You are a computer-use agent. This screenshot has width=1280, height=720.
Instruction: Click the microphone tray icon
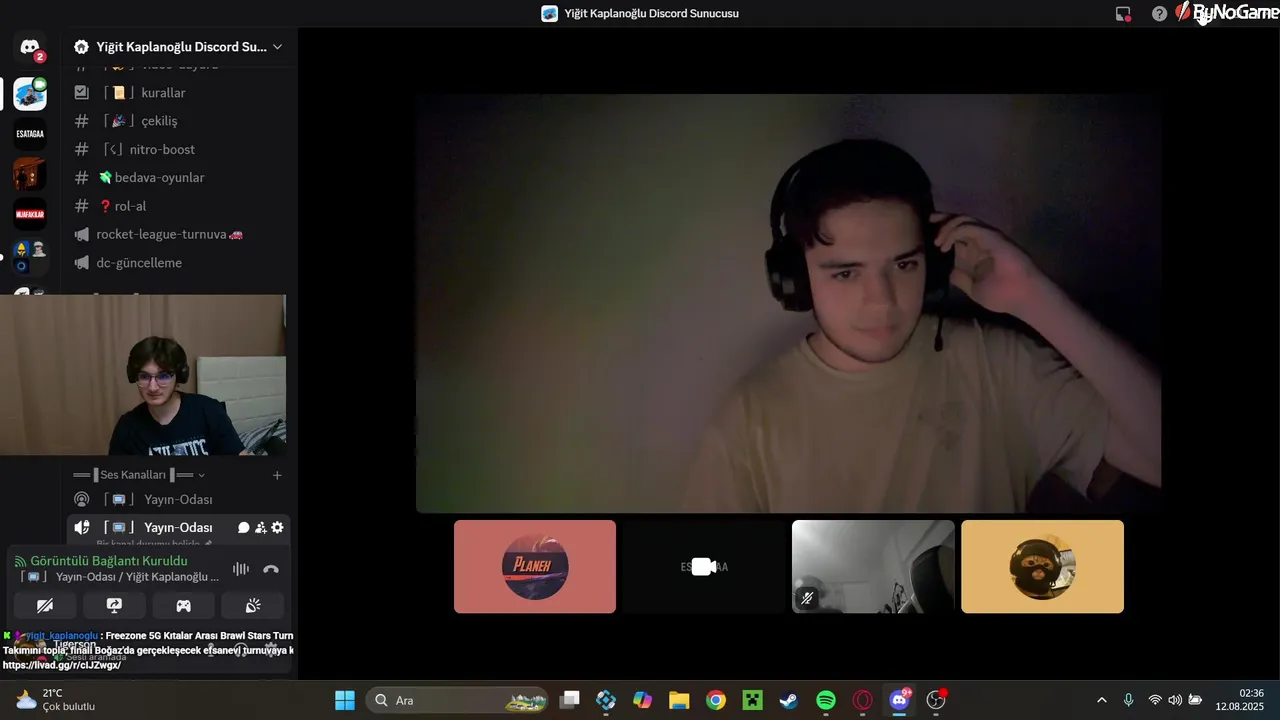coord(1128,700)
